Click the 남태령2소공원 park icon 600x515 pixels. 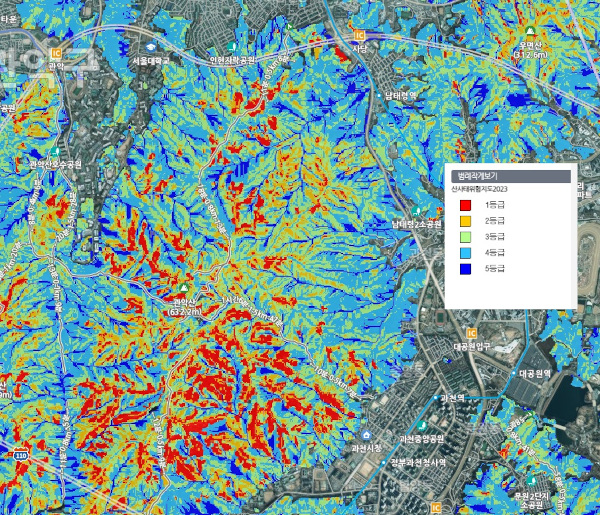pyautogui.click(x=416, y=210)
